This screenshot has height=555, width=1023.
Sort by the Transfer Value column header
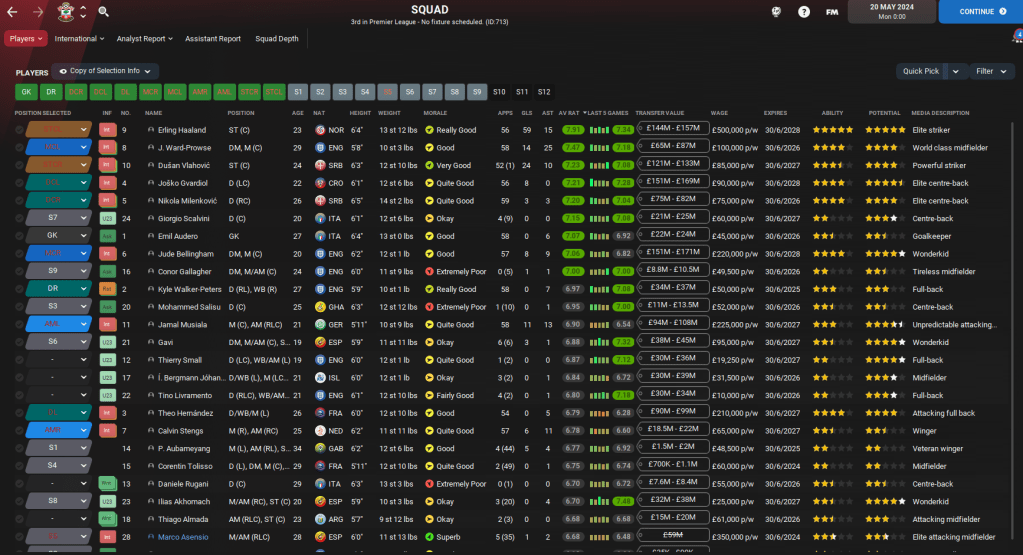coord(660,113)
